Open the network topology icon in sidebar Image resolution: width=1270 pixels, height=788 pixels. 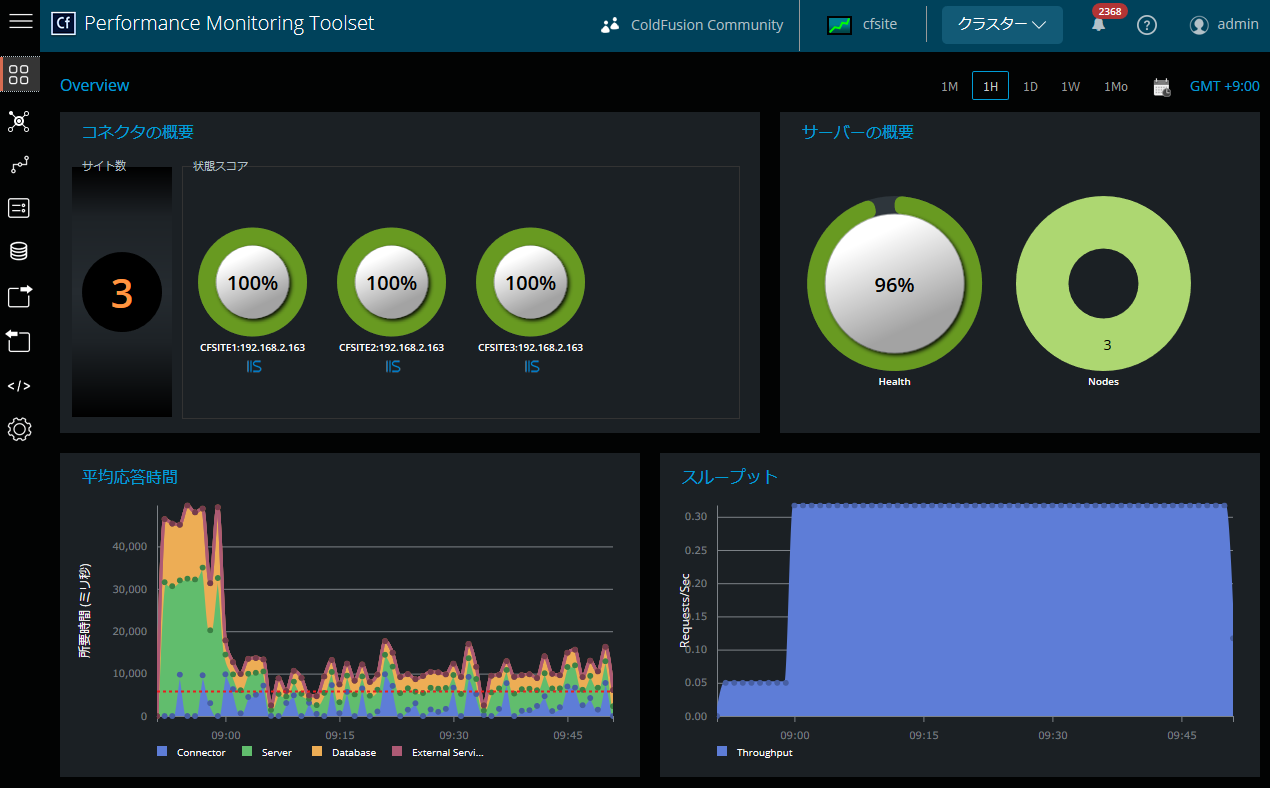[19, 122]
